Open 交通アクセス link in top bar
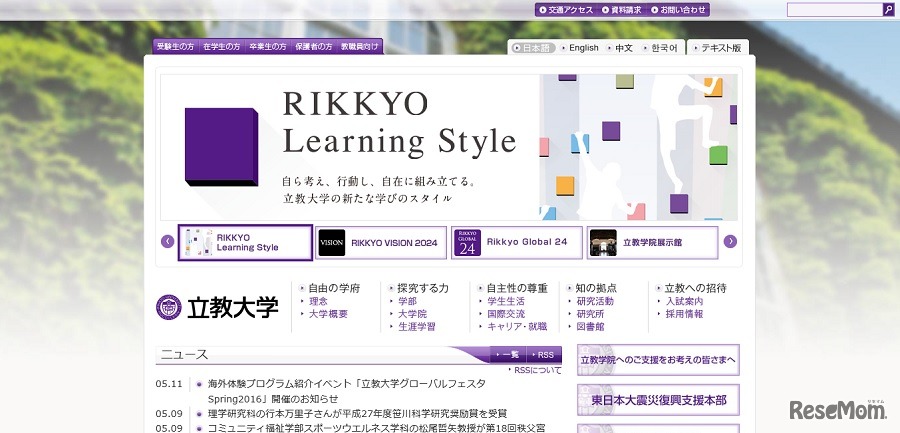Viewport: 900px width, 433px height. tap(566, 10)
